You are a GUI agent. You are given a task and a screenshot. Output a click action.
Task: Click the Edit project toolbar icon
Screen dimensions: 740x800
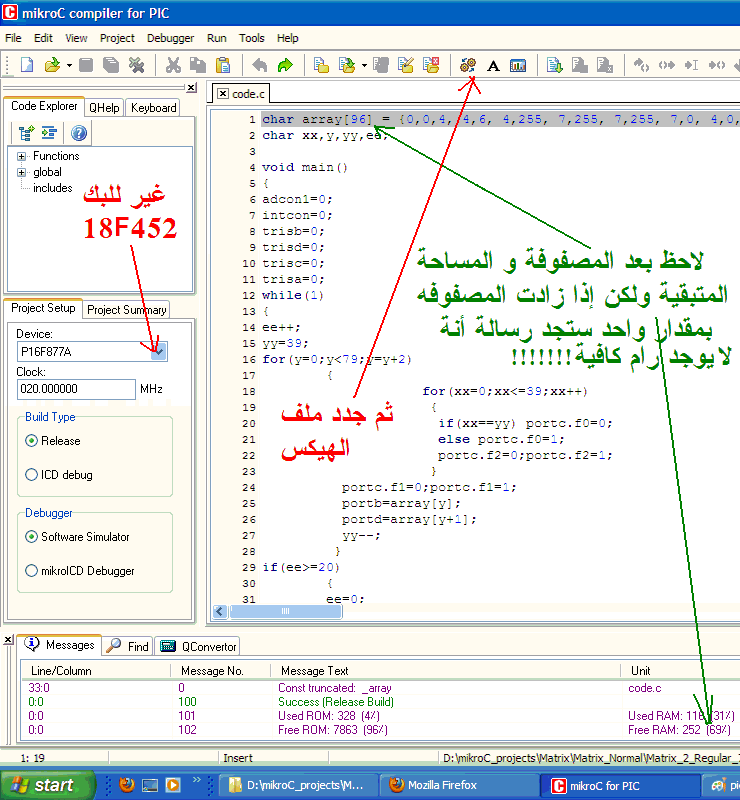click(406, 65)
